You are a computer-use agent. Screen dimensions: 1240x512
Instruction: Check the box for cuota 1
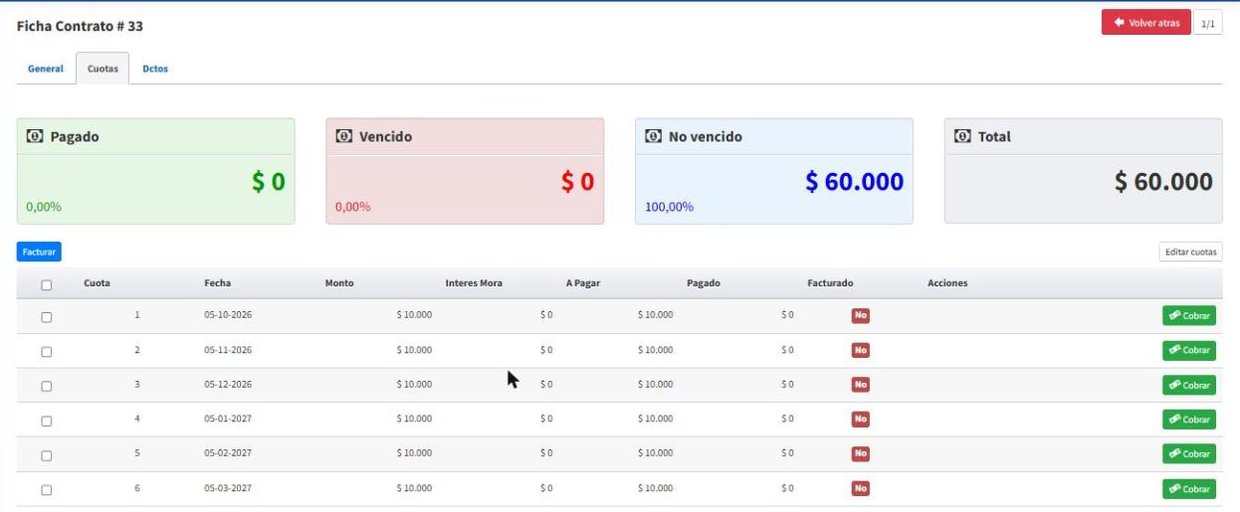click(46, 317)
